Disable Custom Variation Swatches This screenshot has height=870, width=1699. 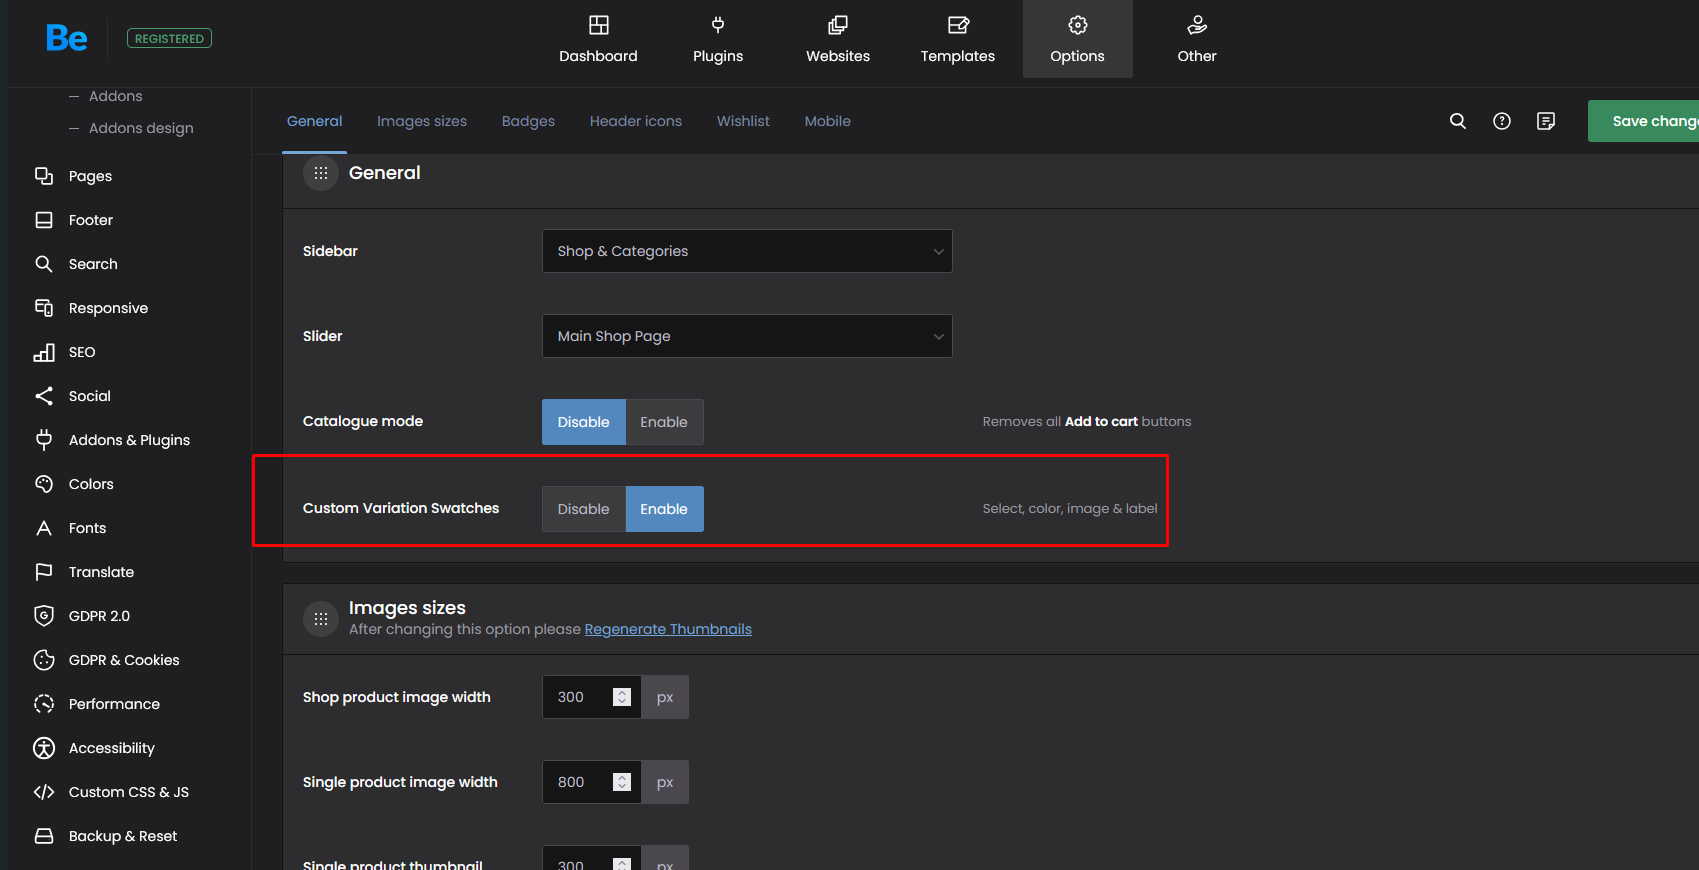click(584, 509)
